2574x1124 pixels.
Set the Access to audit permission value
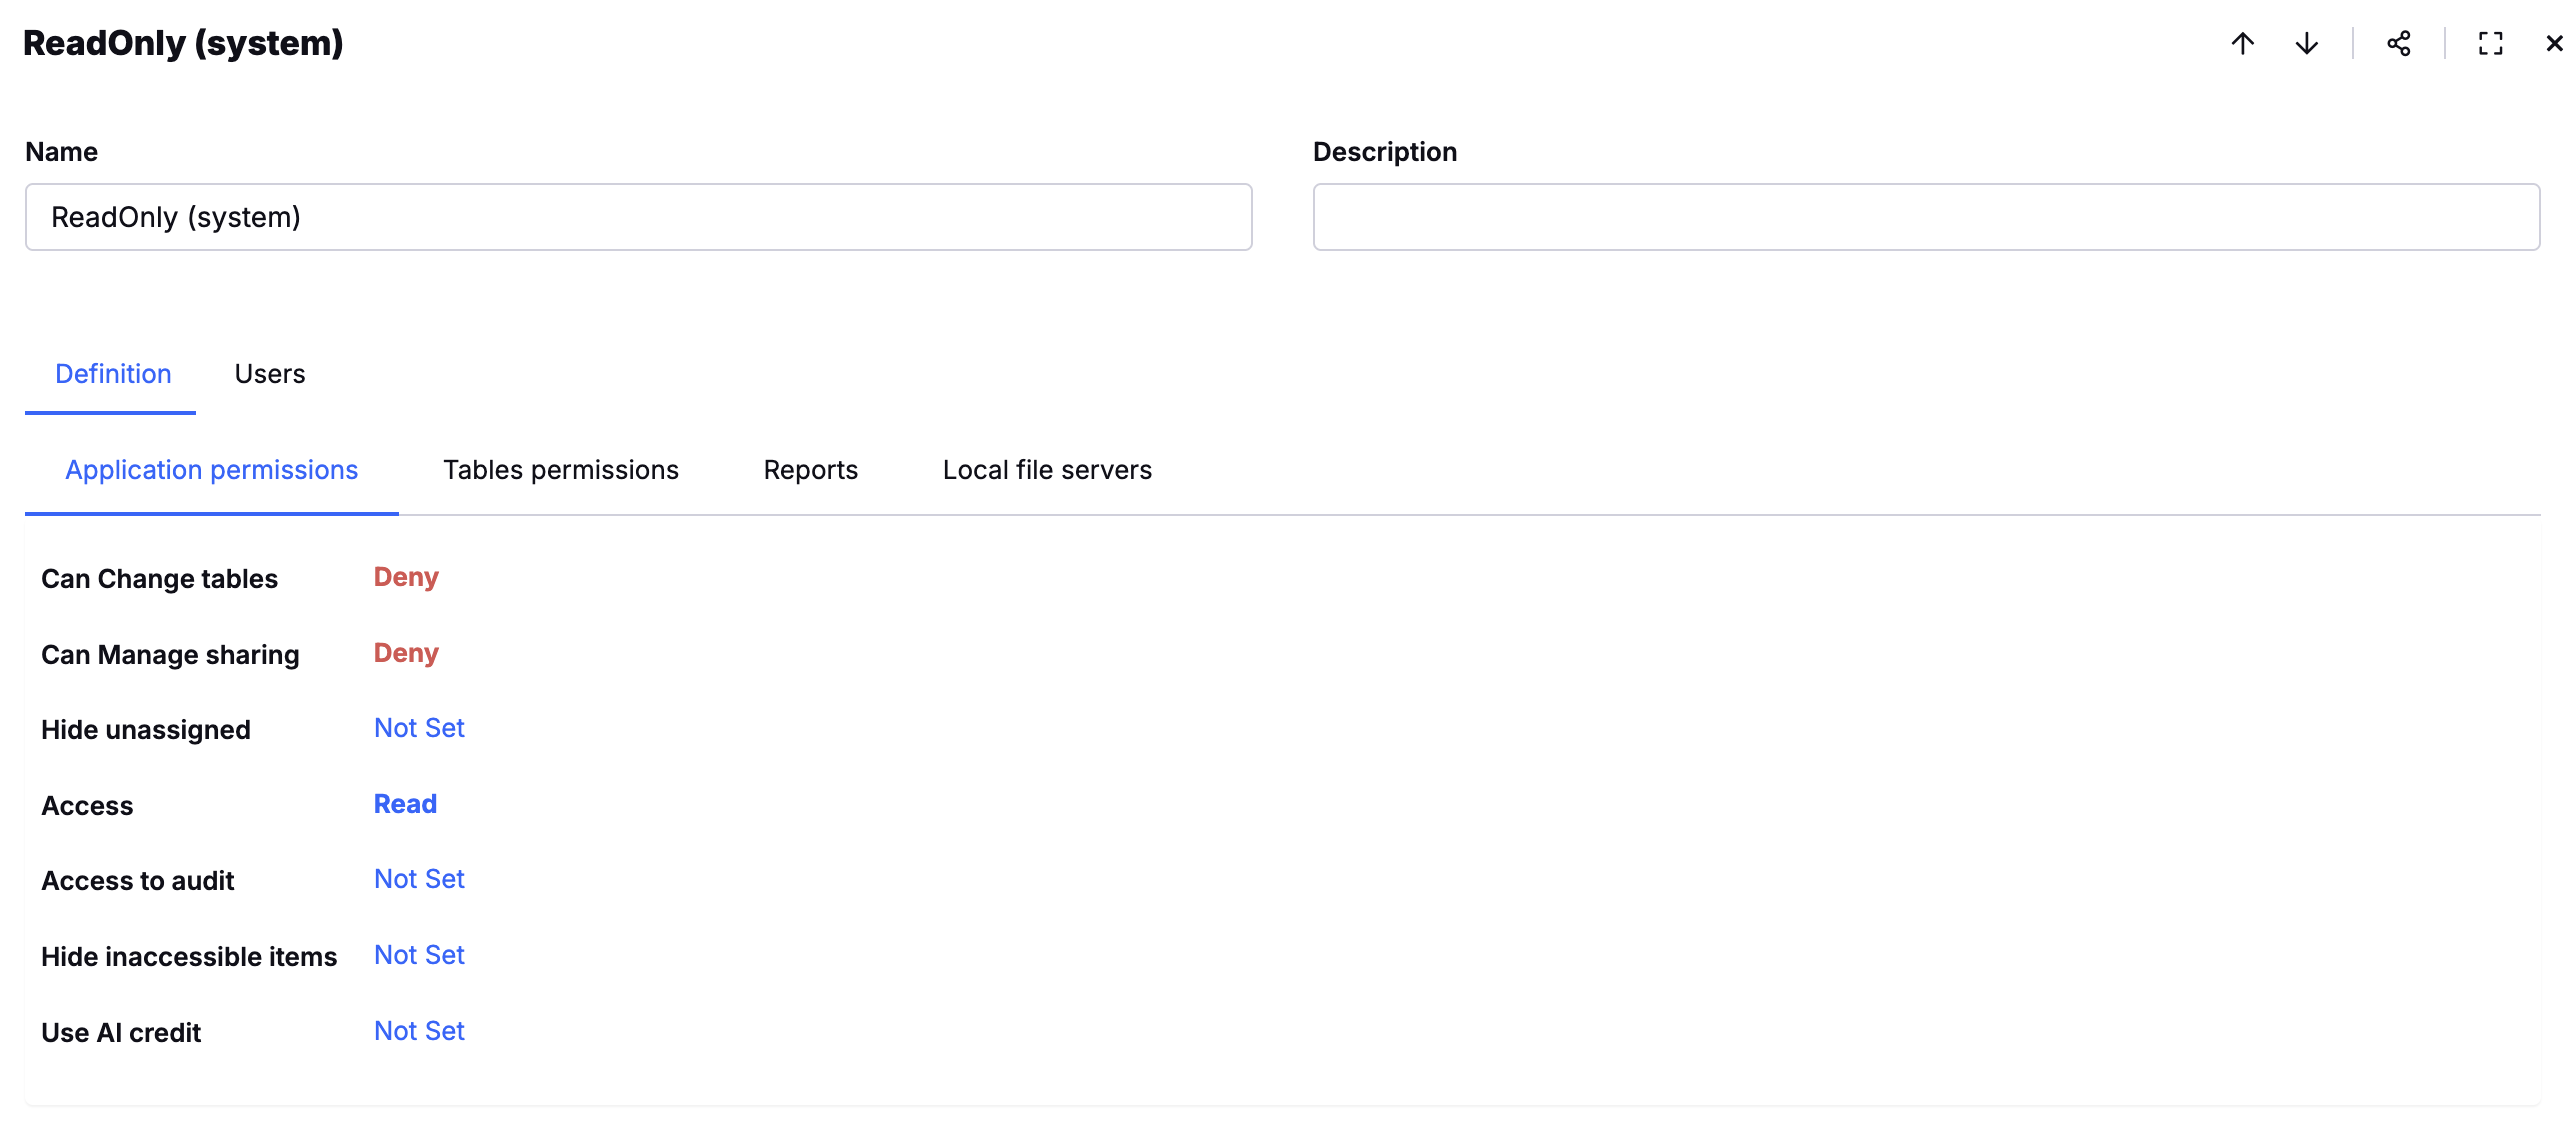pyautogui.click(x=419, y=879)
